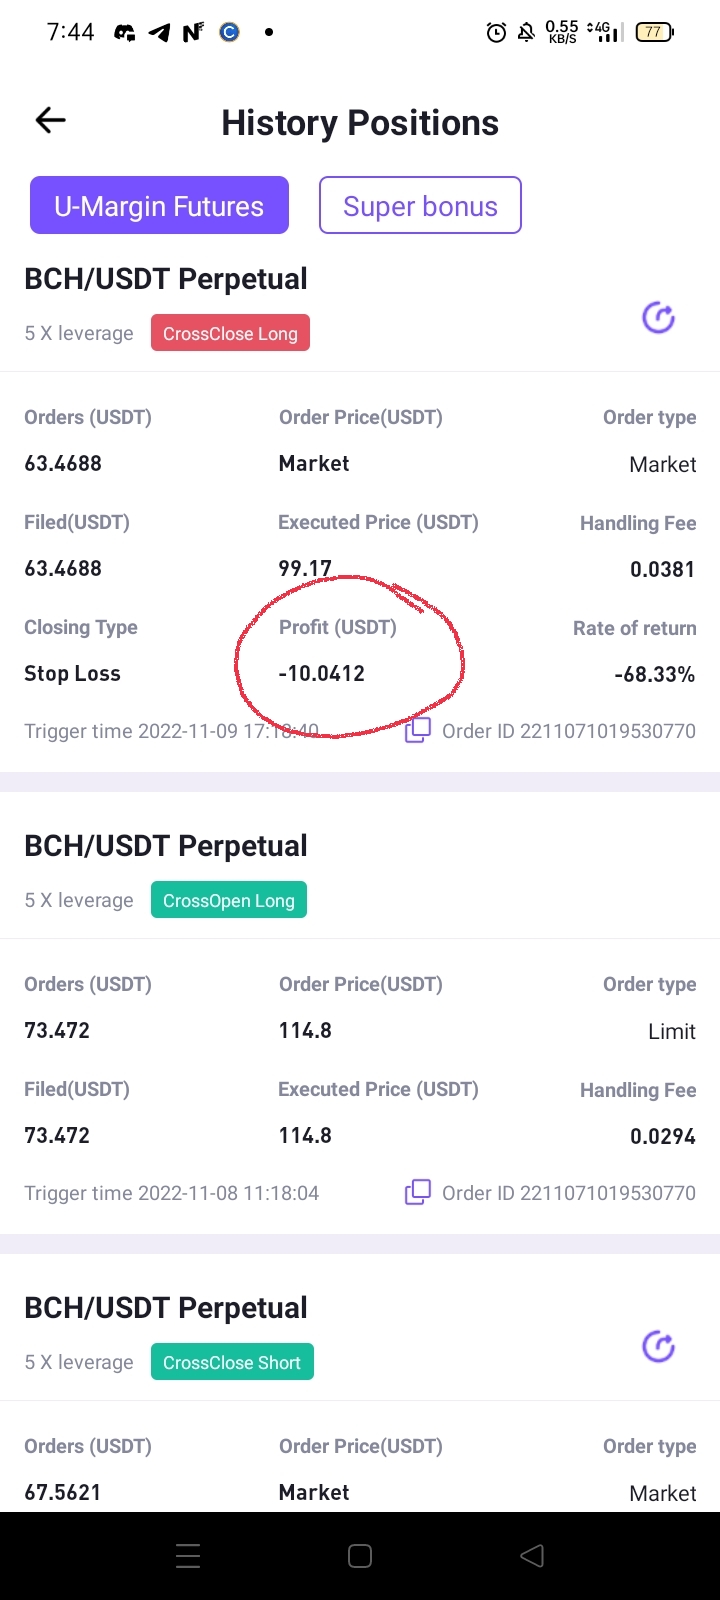Copy Order ID of CrossOpen Long order
The image size is (720, 1600).
click(417, 1192)
